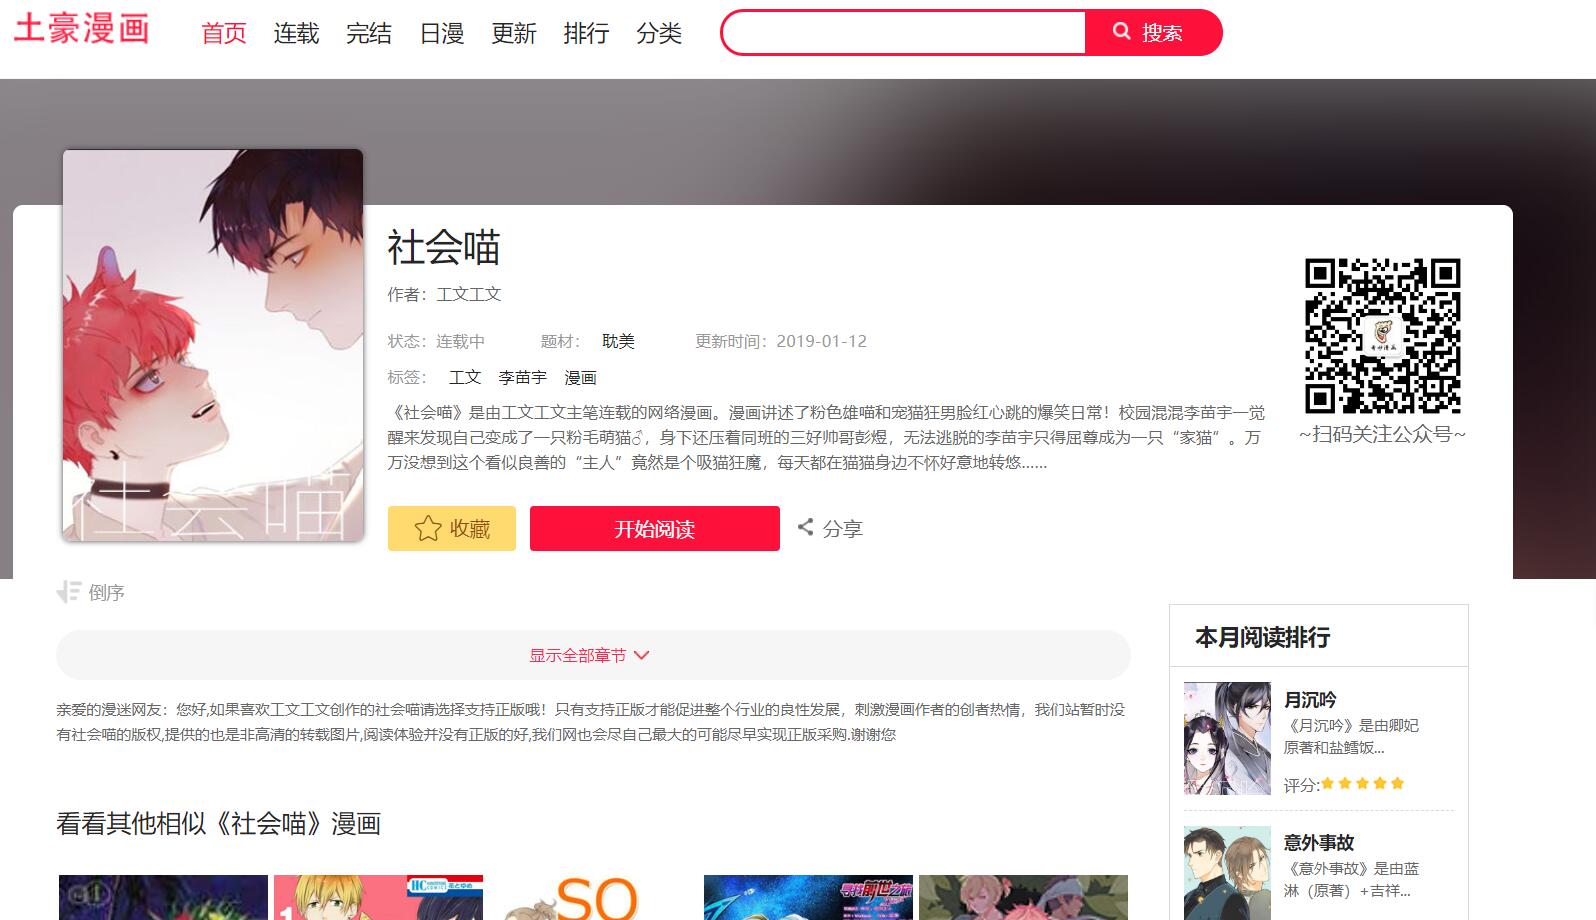Go to 首页 navigation tab
This screenshot has height=920, width=1596.
click(x=224, y=33)
